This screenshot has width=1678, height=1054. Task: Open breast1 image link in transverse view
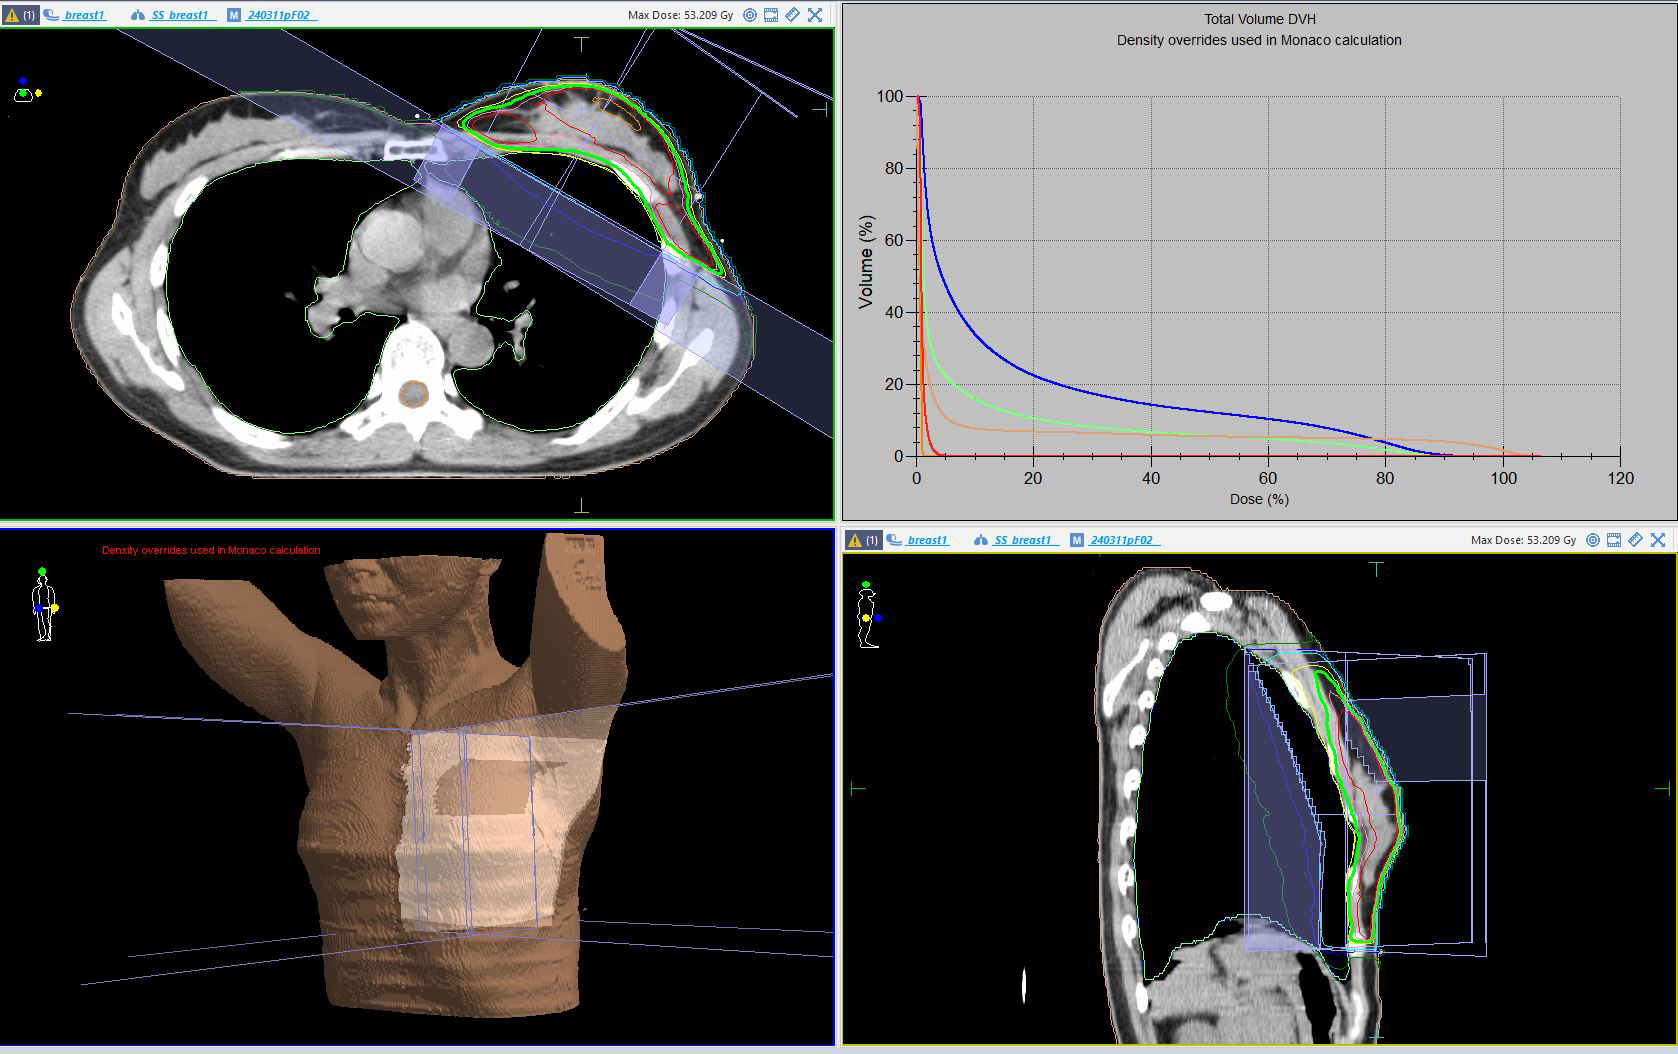pyautogui.click(x=84, y=15)
